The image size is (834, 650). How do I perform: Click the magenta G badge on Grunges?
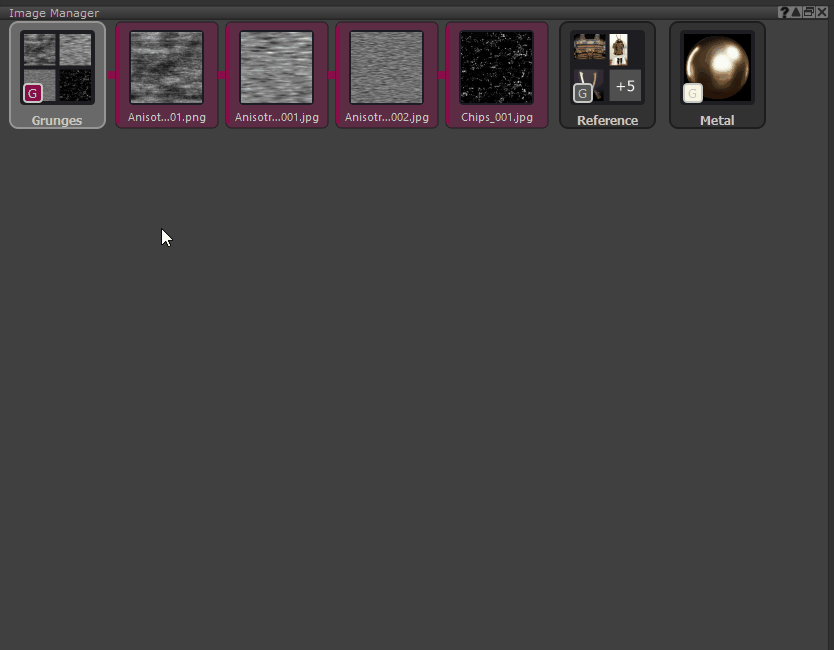coord(33,93)
